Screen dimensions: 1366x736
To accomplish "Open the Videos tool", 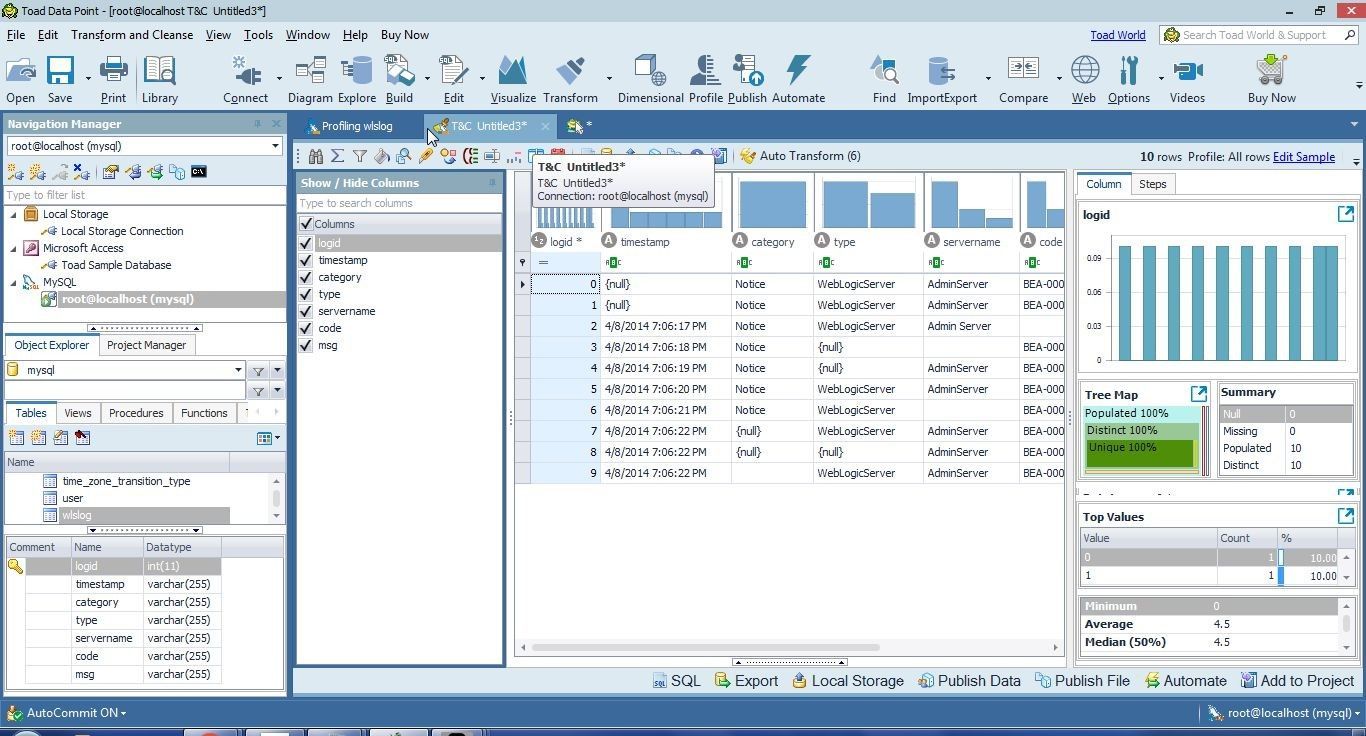I will point(1187,79).
